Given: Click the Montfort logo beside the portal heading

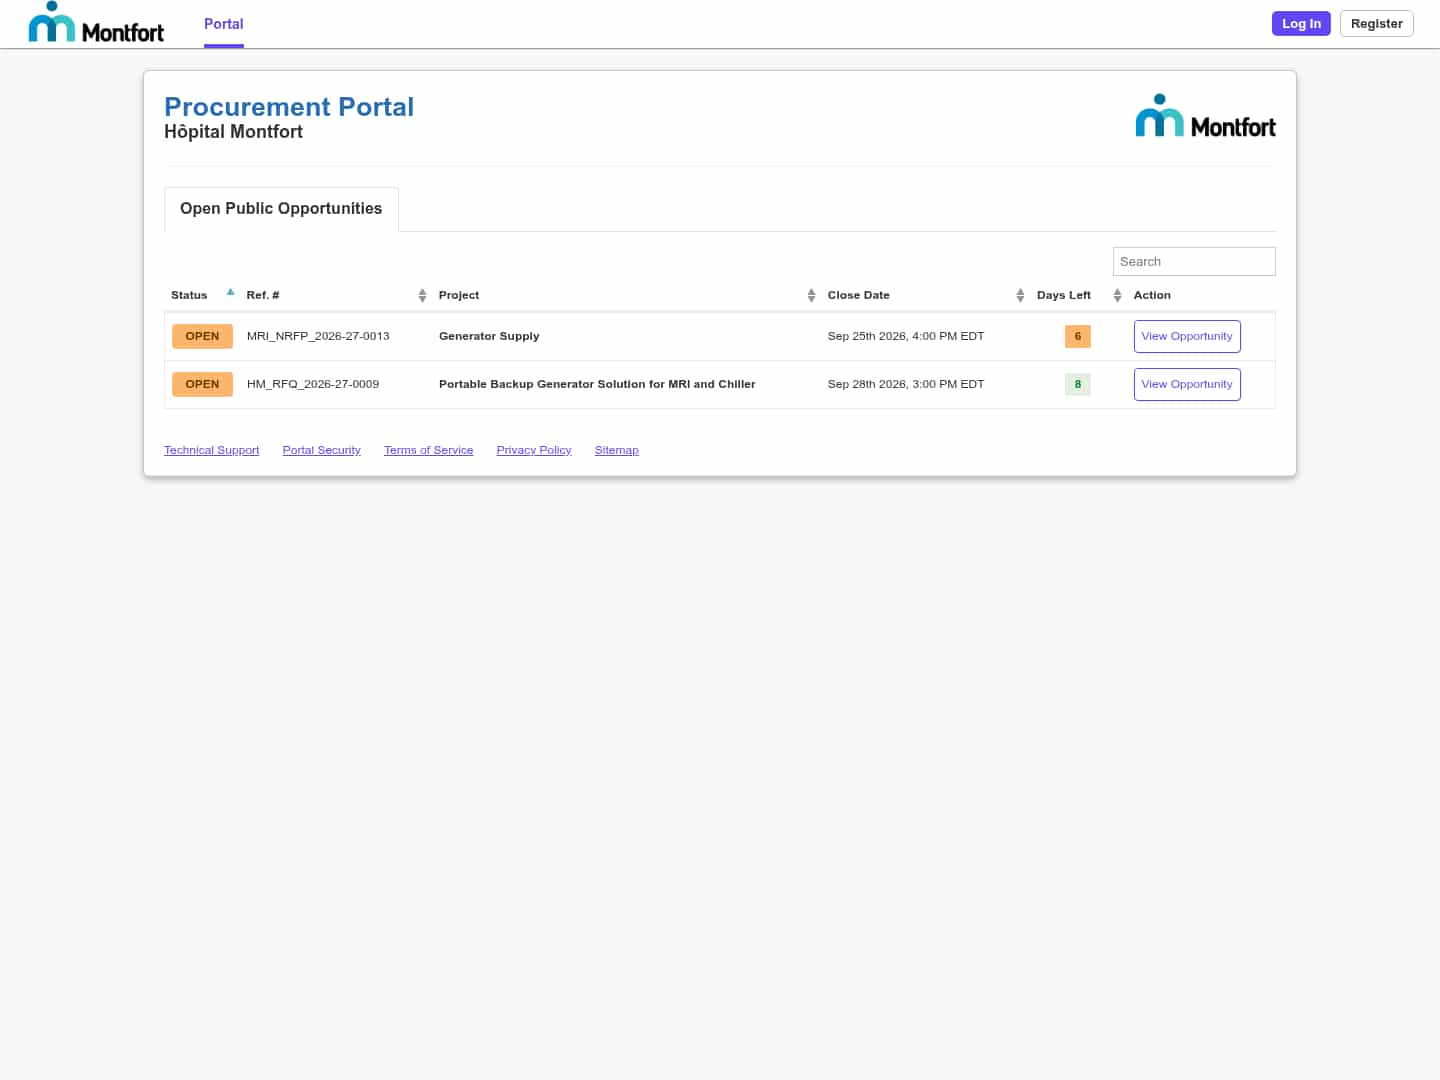Looking at the screenshot, I should tap(1205, 115).
